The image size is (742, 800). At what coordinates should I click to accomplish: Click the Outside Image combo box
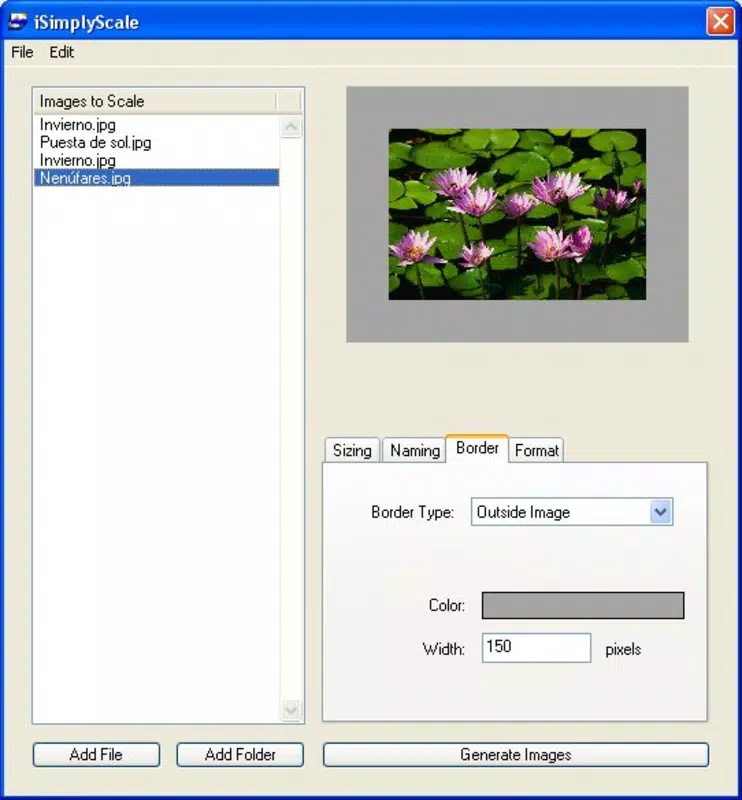[x=572, y=512]
